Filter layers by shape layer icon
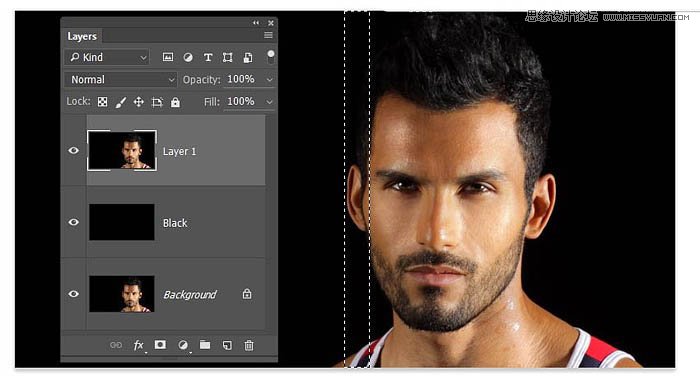Screen dimensions: 700x380 tap(228, 57)
